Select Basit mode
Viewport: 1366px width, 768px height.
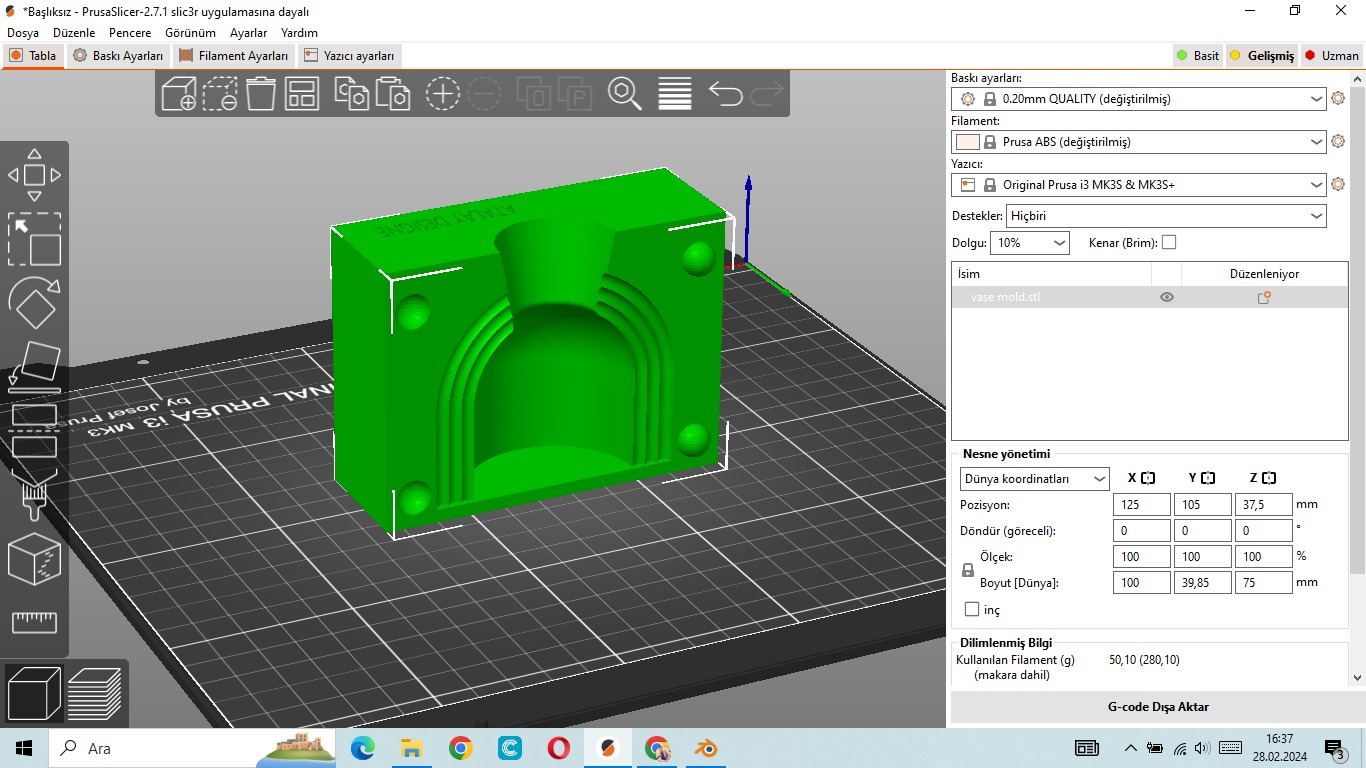tap(1197, 55)
